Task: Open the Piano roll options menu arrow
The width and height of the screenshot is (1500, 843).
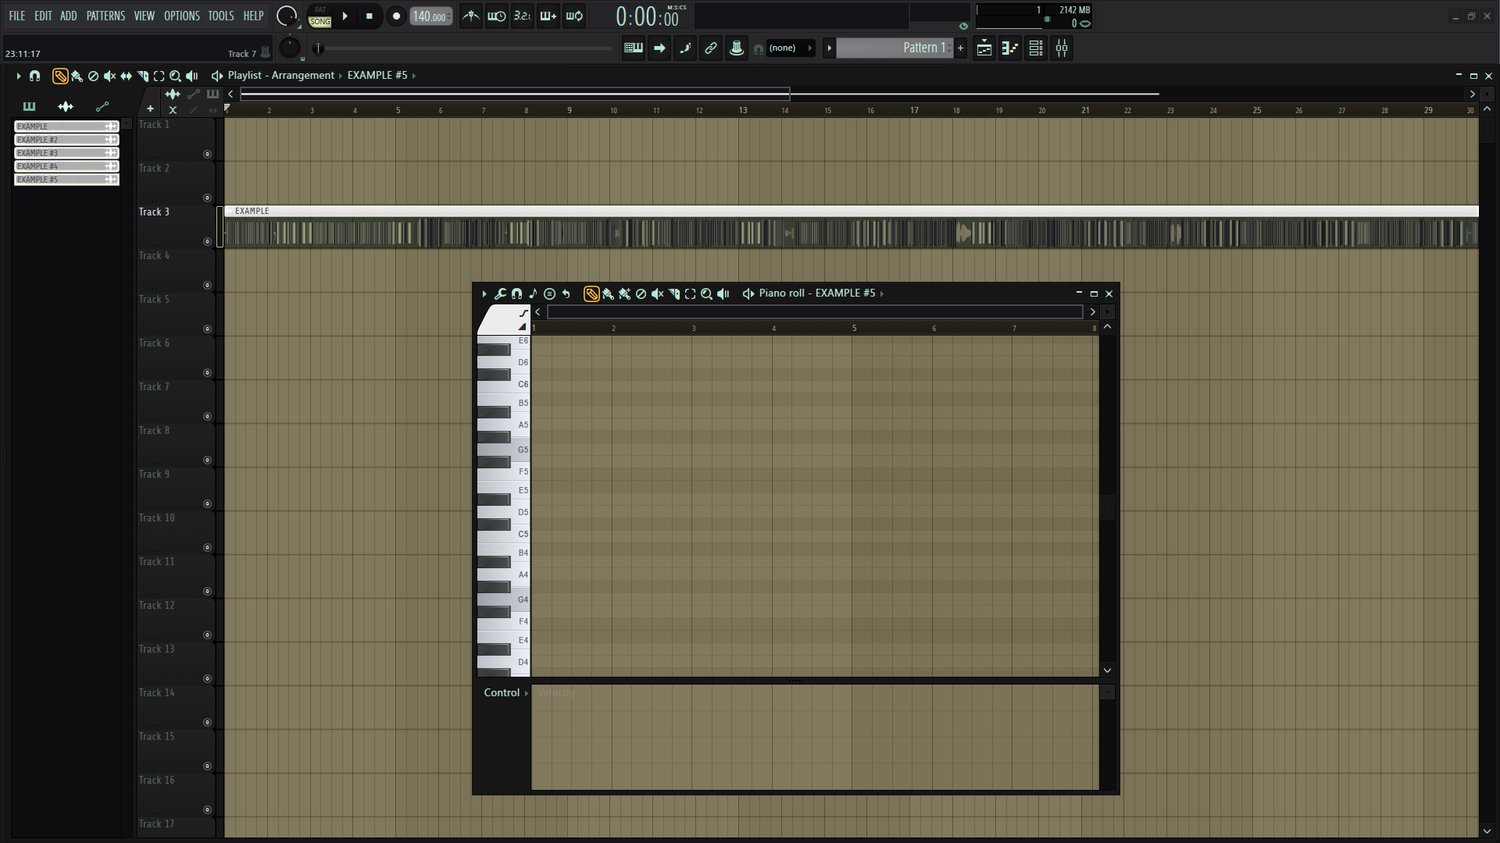Action: pyautogui.click(x=484, y=294)
